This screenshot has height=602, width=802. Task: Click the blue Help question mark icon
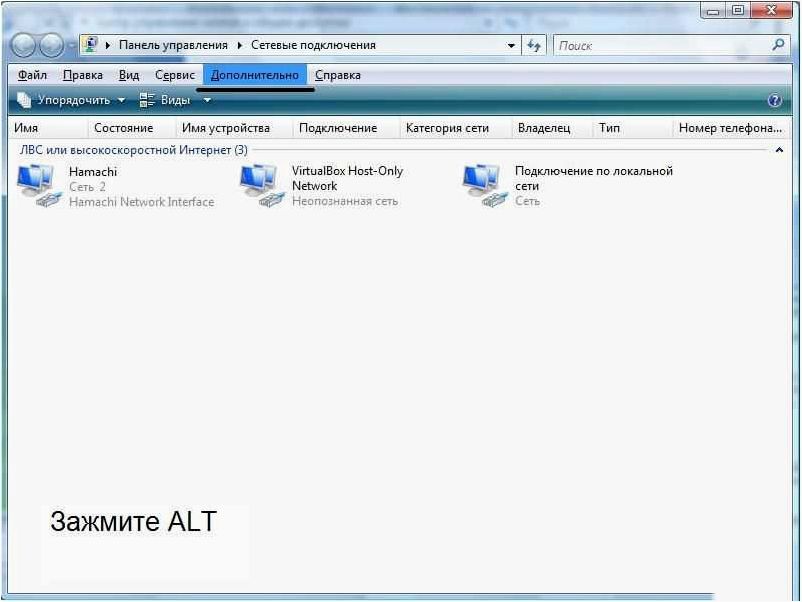pos(774,100)
